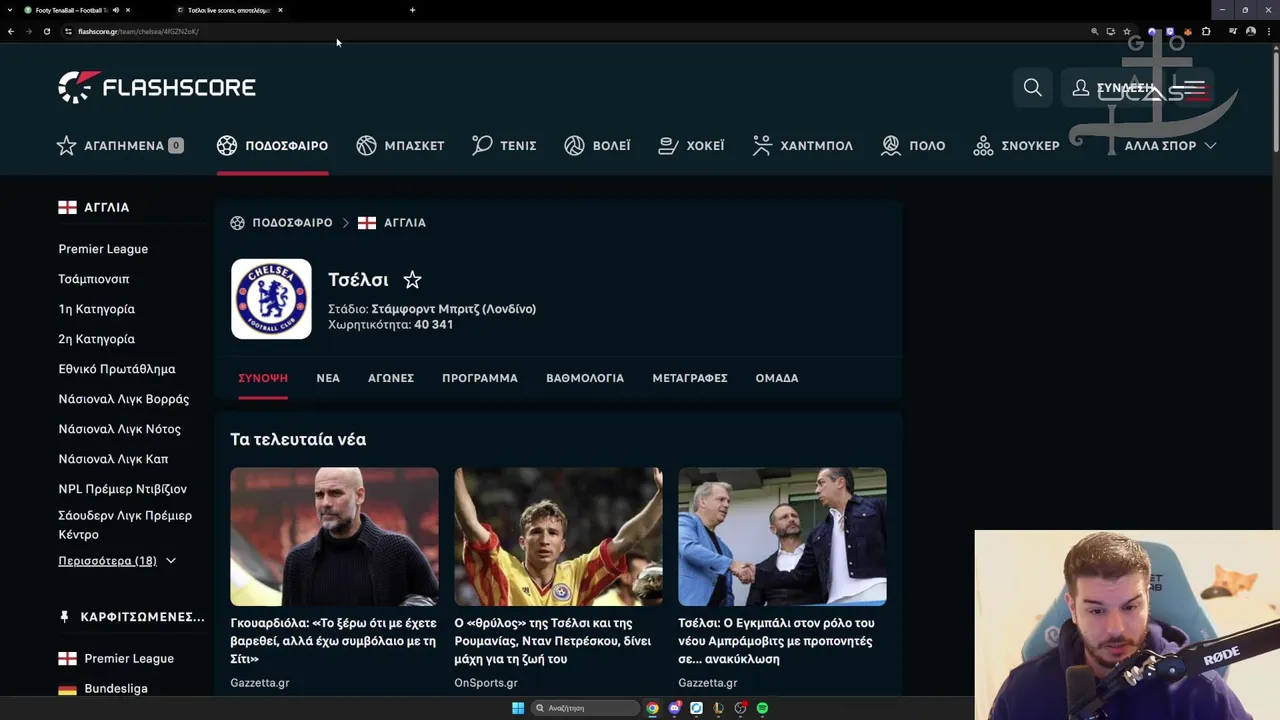Switch to the ΟΜΑΔΑ tab

777,378
